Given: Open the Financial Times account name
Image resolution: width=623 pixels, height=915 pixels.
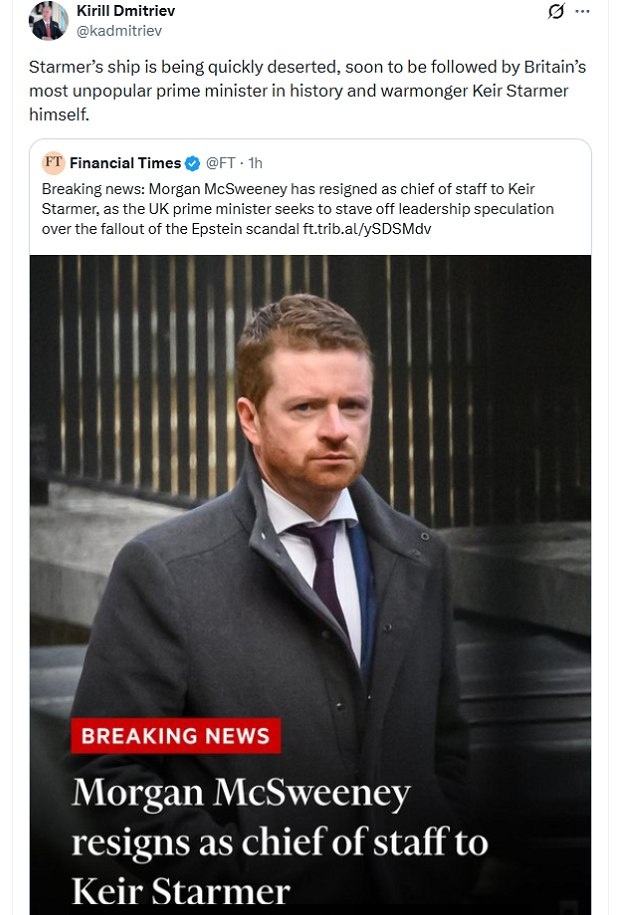Looking at the screenshot, I should (125, 163).
